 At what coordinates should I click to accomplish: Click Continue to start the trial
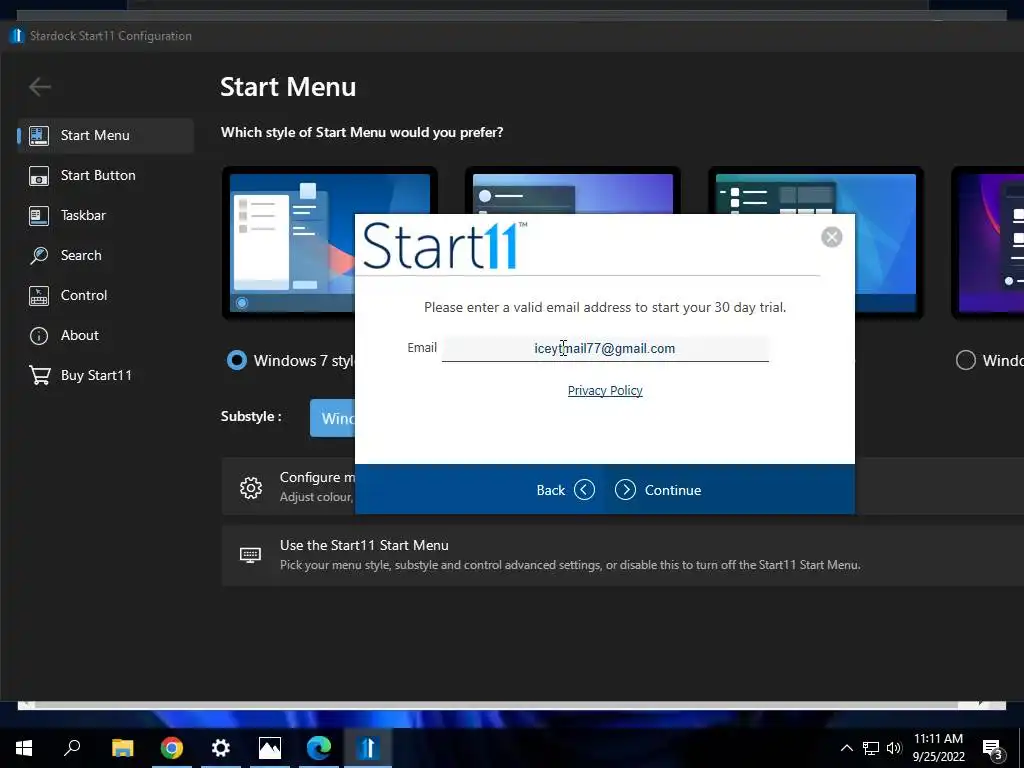tap(658, 490)
